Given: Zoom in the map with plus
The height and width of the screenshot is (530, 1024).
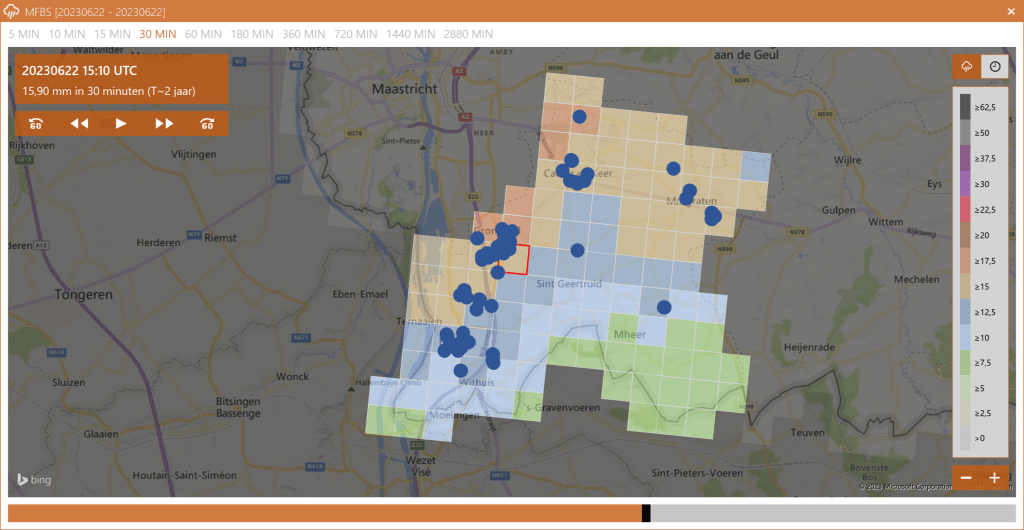Looking at the screenshot, I should [x=994, y=478].
